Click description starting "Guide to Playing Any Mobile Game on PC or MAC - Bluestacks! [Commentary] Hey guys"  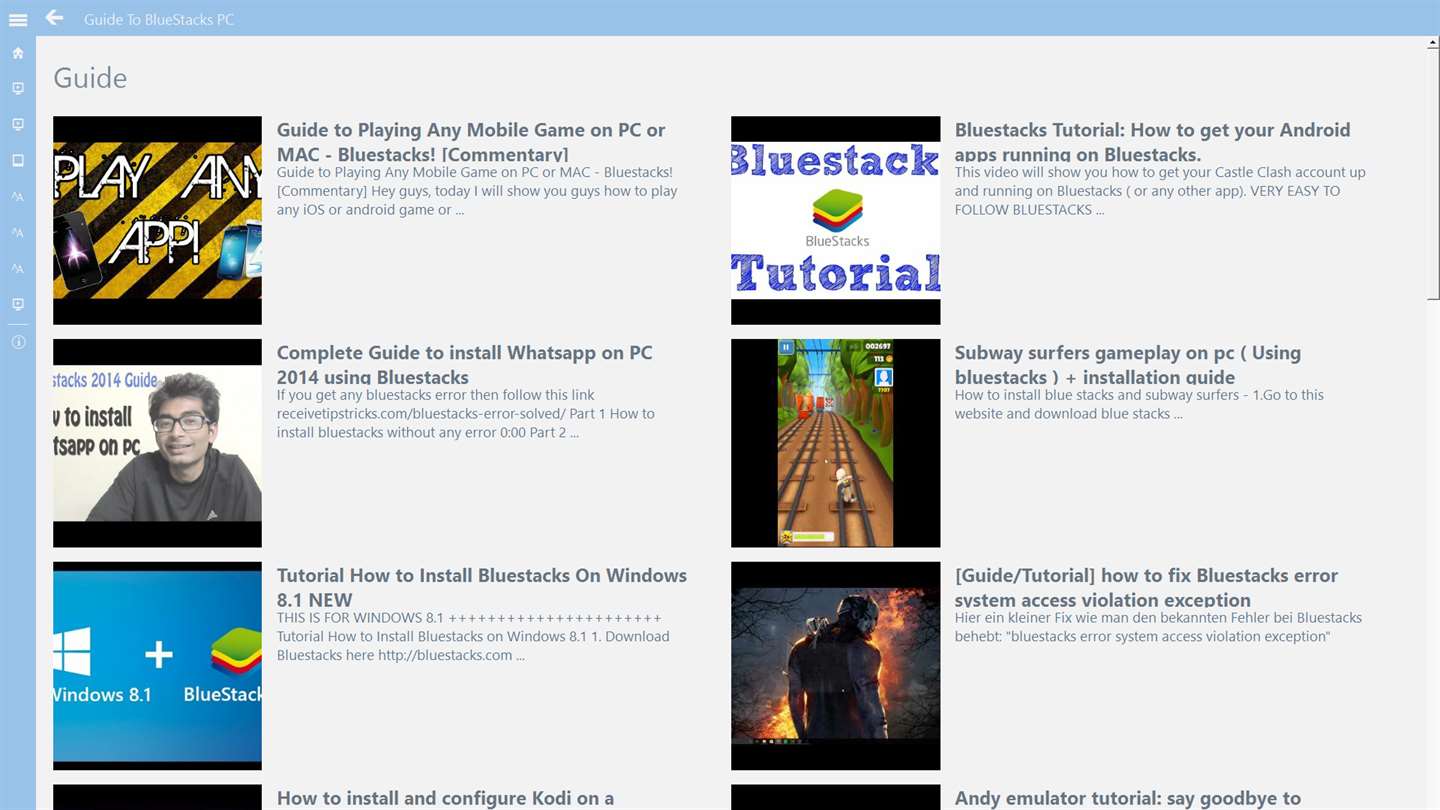(477, 191)
